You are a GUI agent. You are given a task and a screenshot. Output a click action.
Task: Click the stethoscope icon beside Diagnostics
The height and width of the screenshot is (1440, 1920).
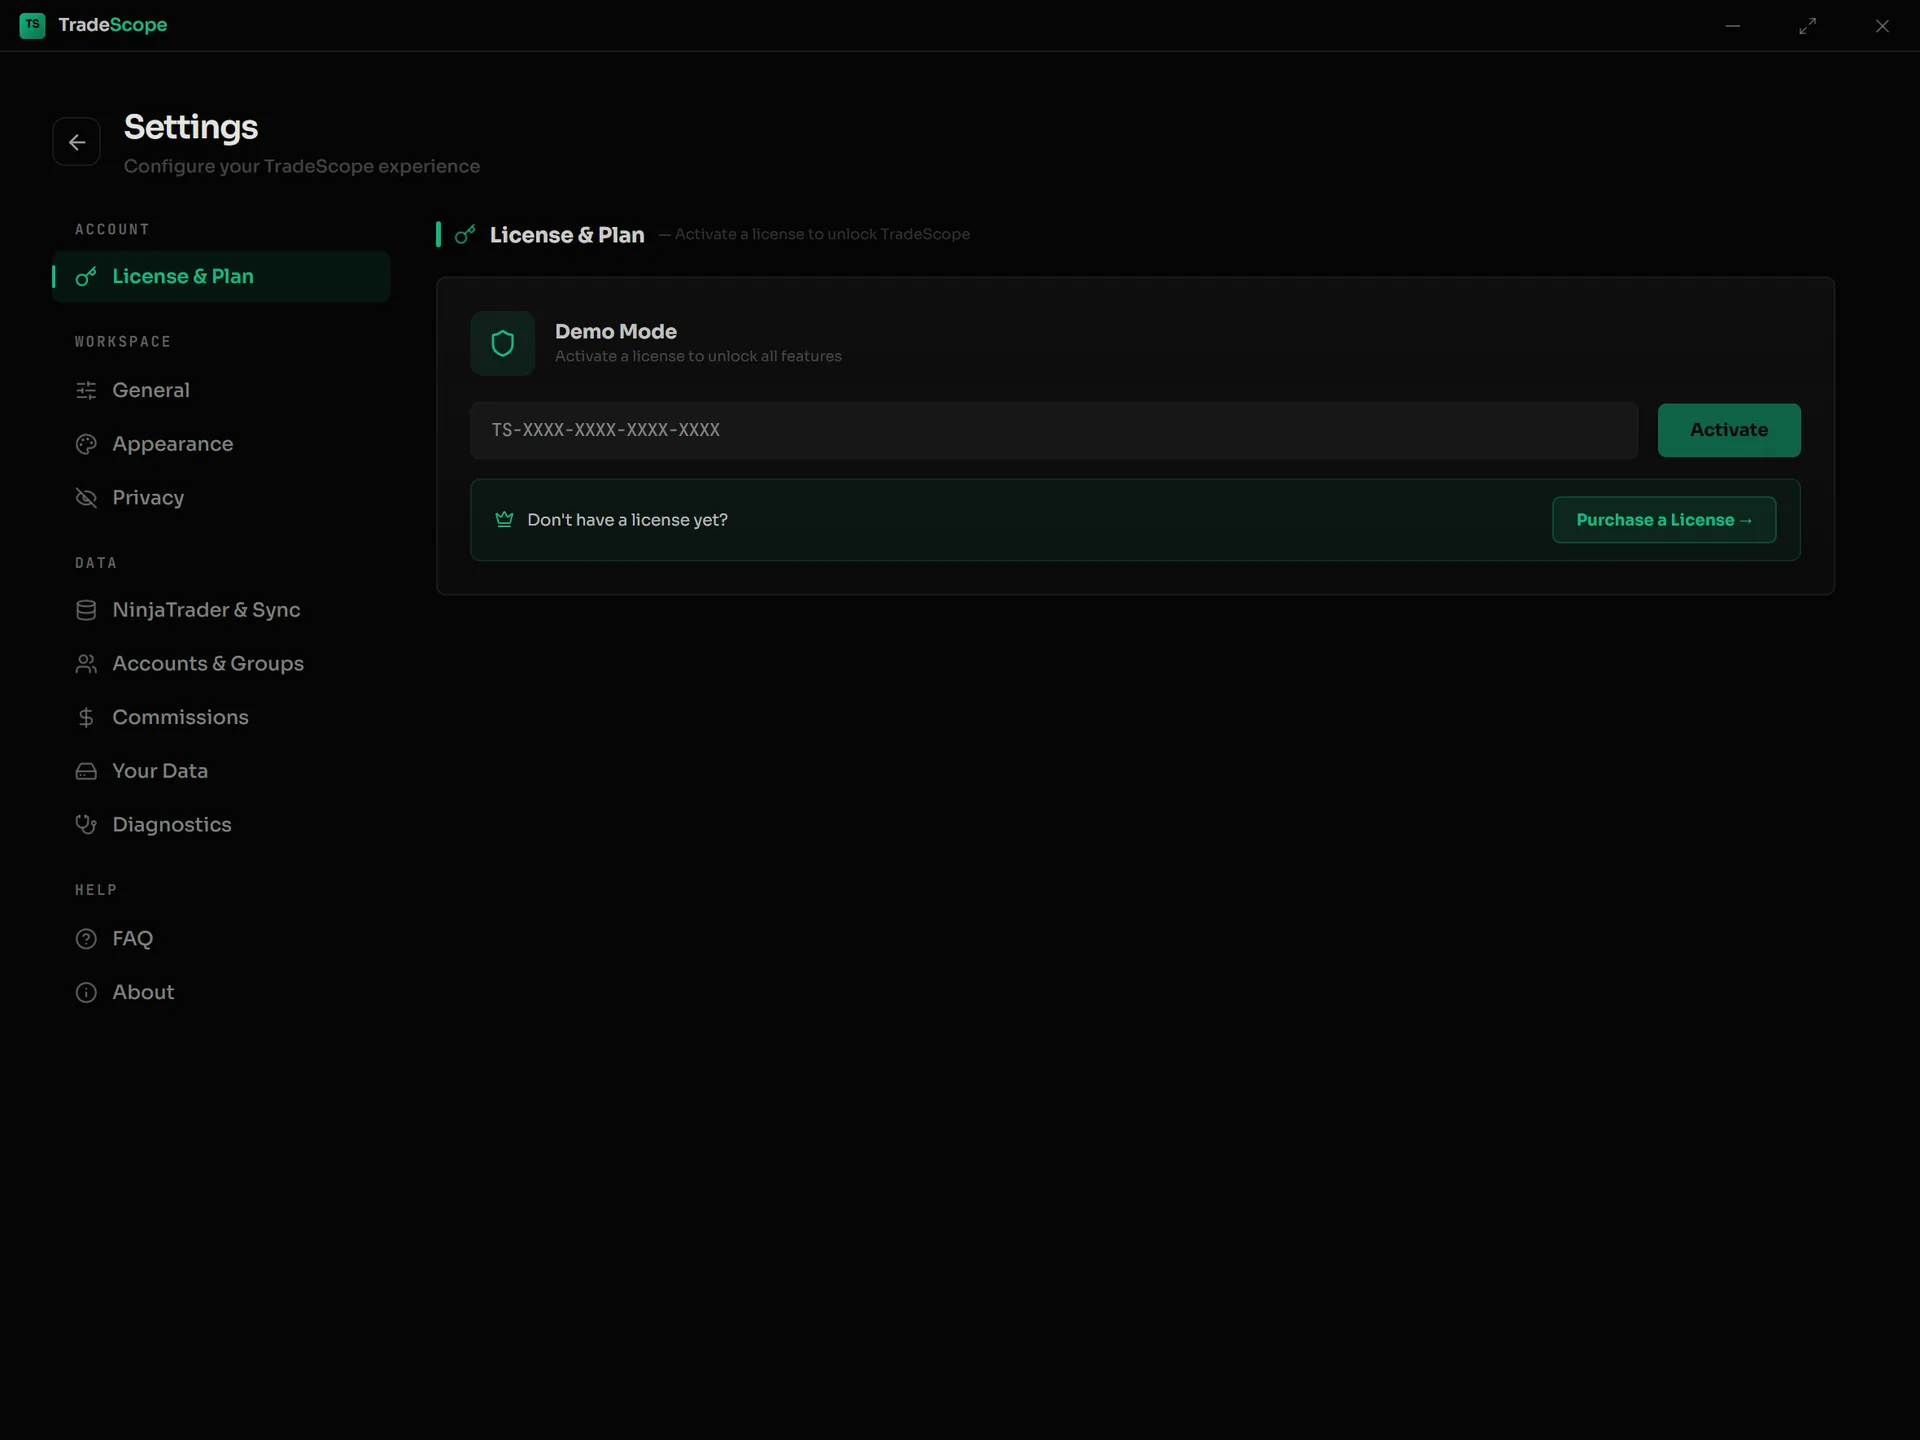tap(86, 825)
